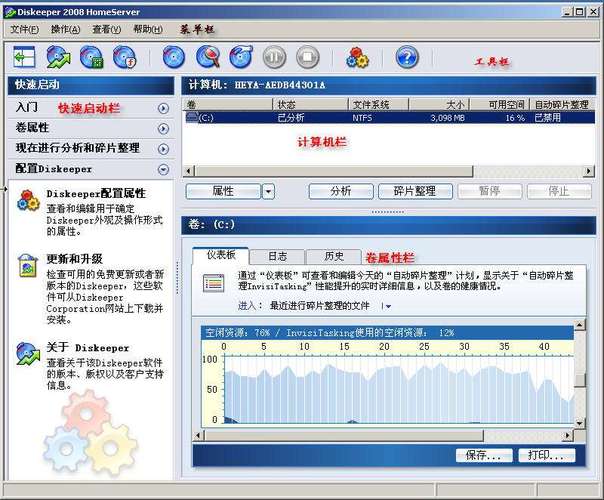This screenshot has height=500, width=604.
Task: Collapse the 配置Diskeeper section
Action: (x=163, y=169)
